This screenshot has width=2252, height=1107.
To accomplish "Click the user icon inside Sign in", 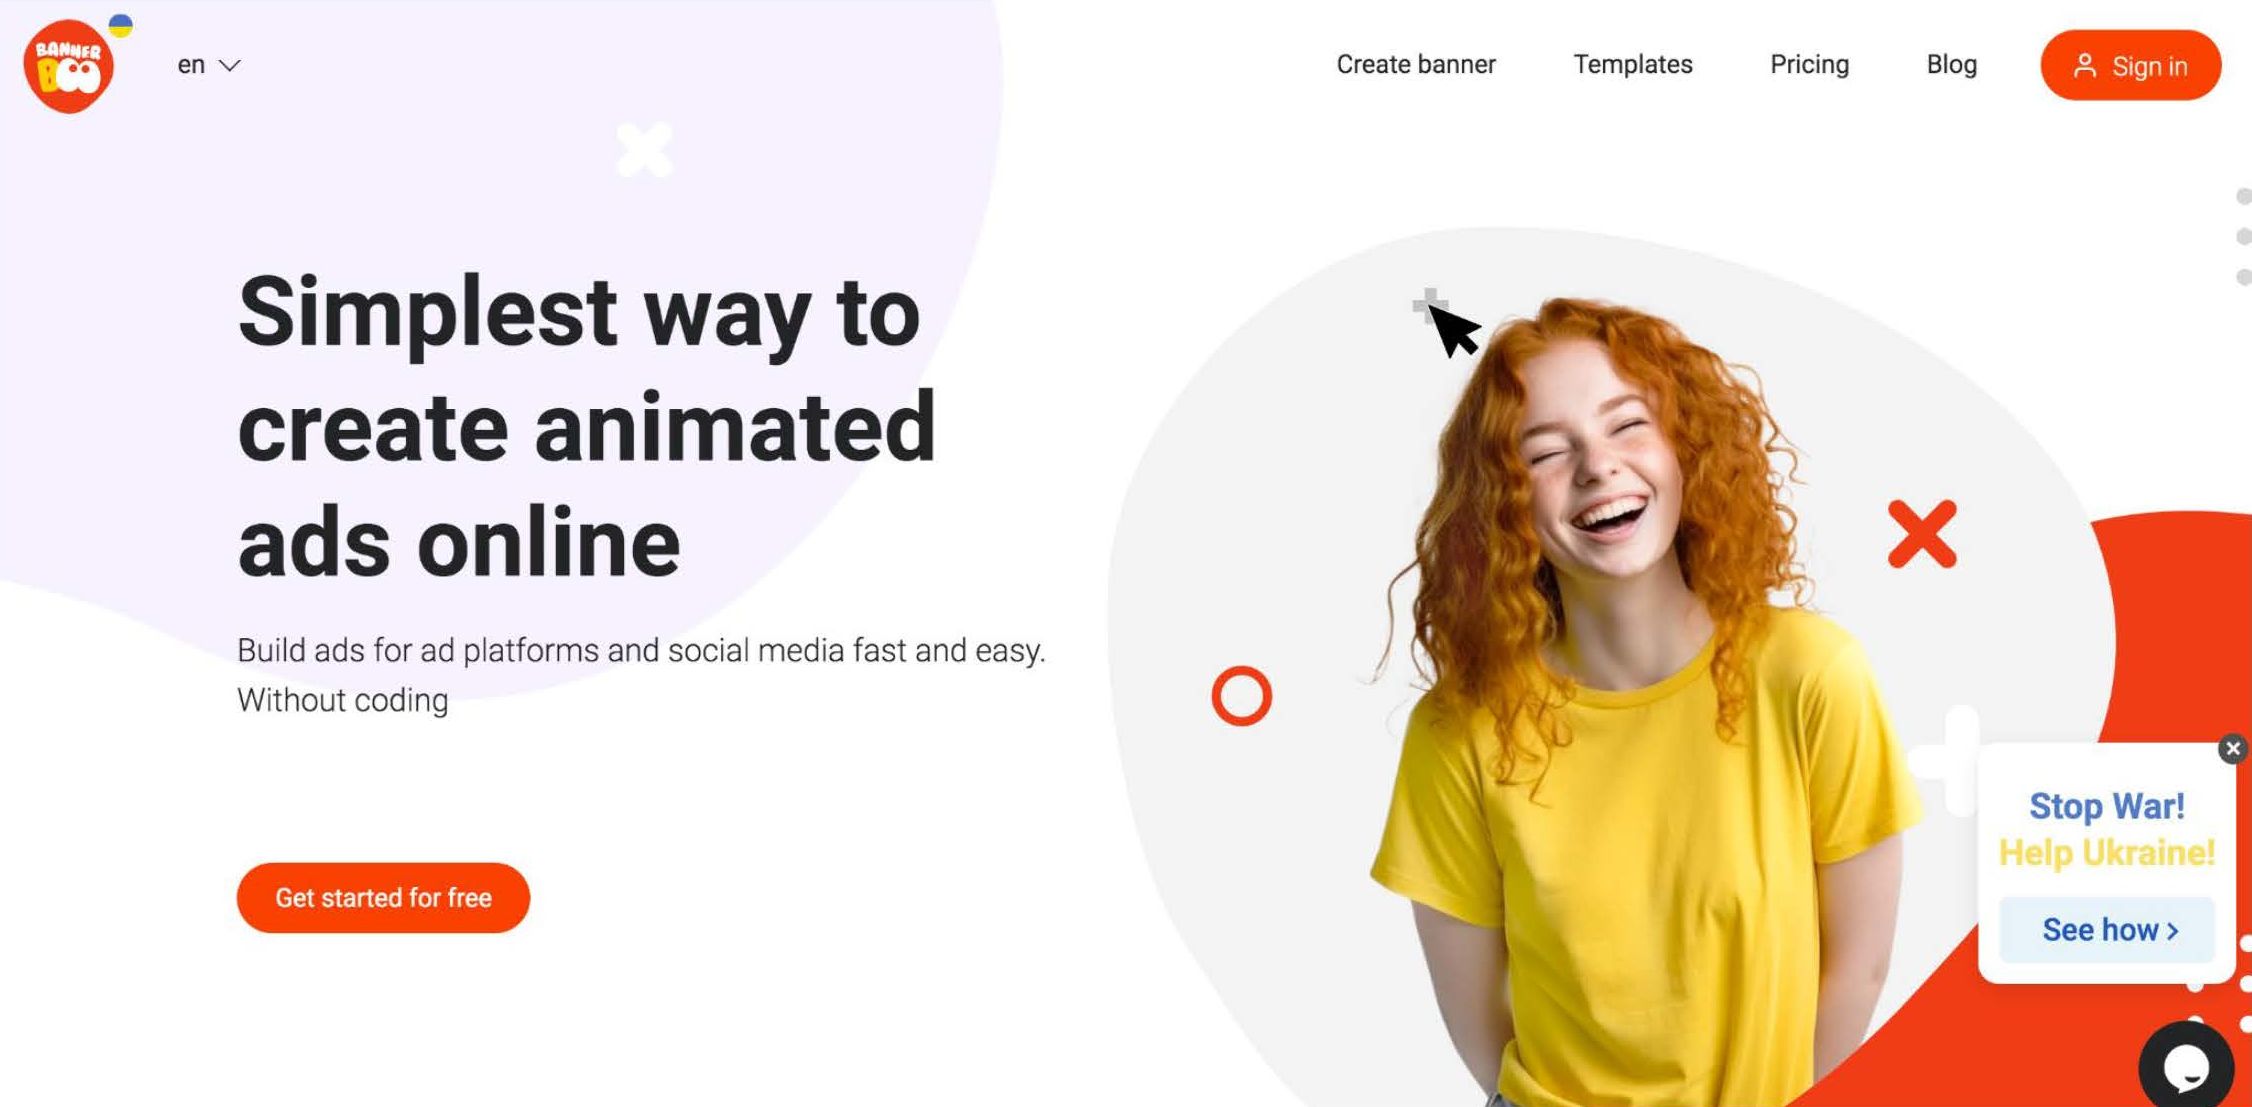I will (x=2084, y=66).
